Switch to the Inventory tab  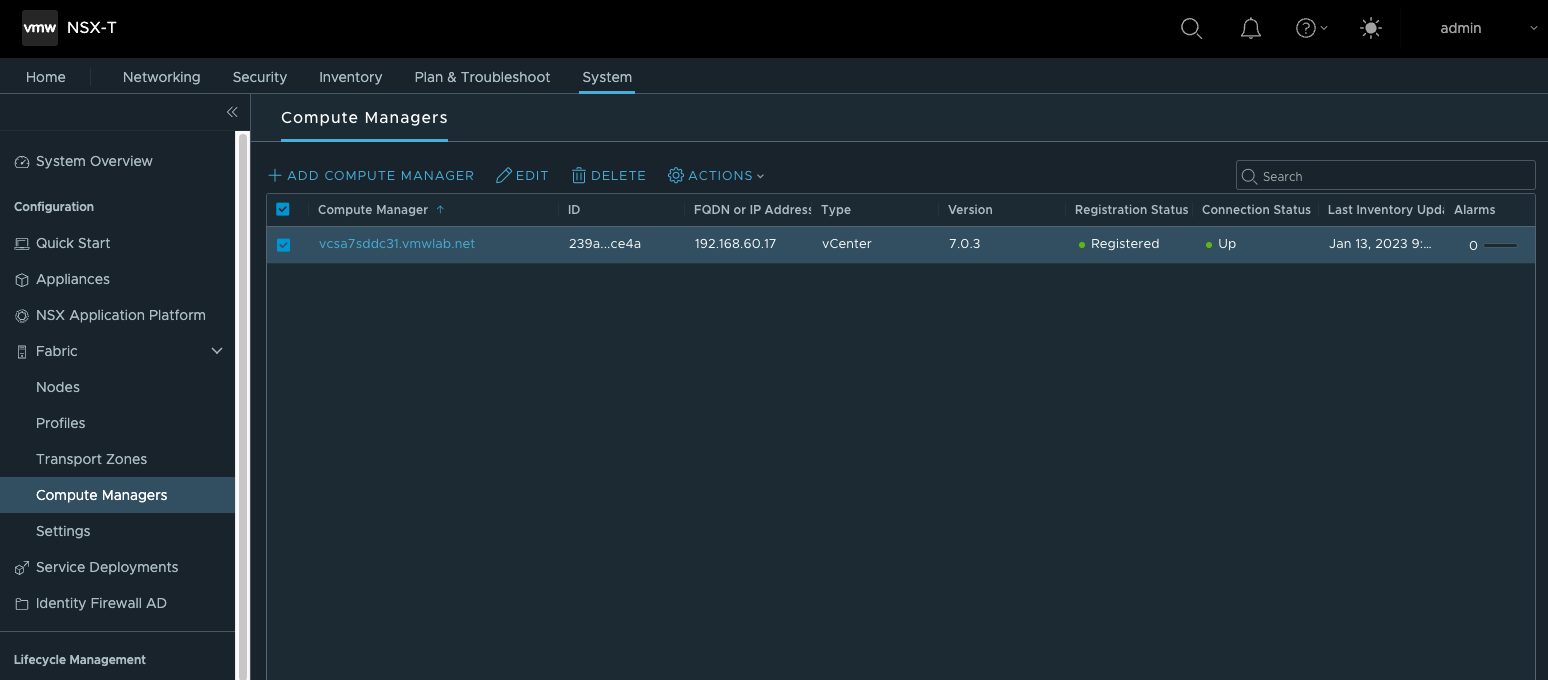coord(350,77)
